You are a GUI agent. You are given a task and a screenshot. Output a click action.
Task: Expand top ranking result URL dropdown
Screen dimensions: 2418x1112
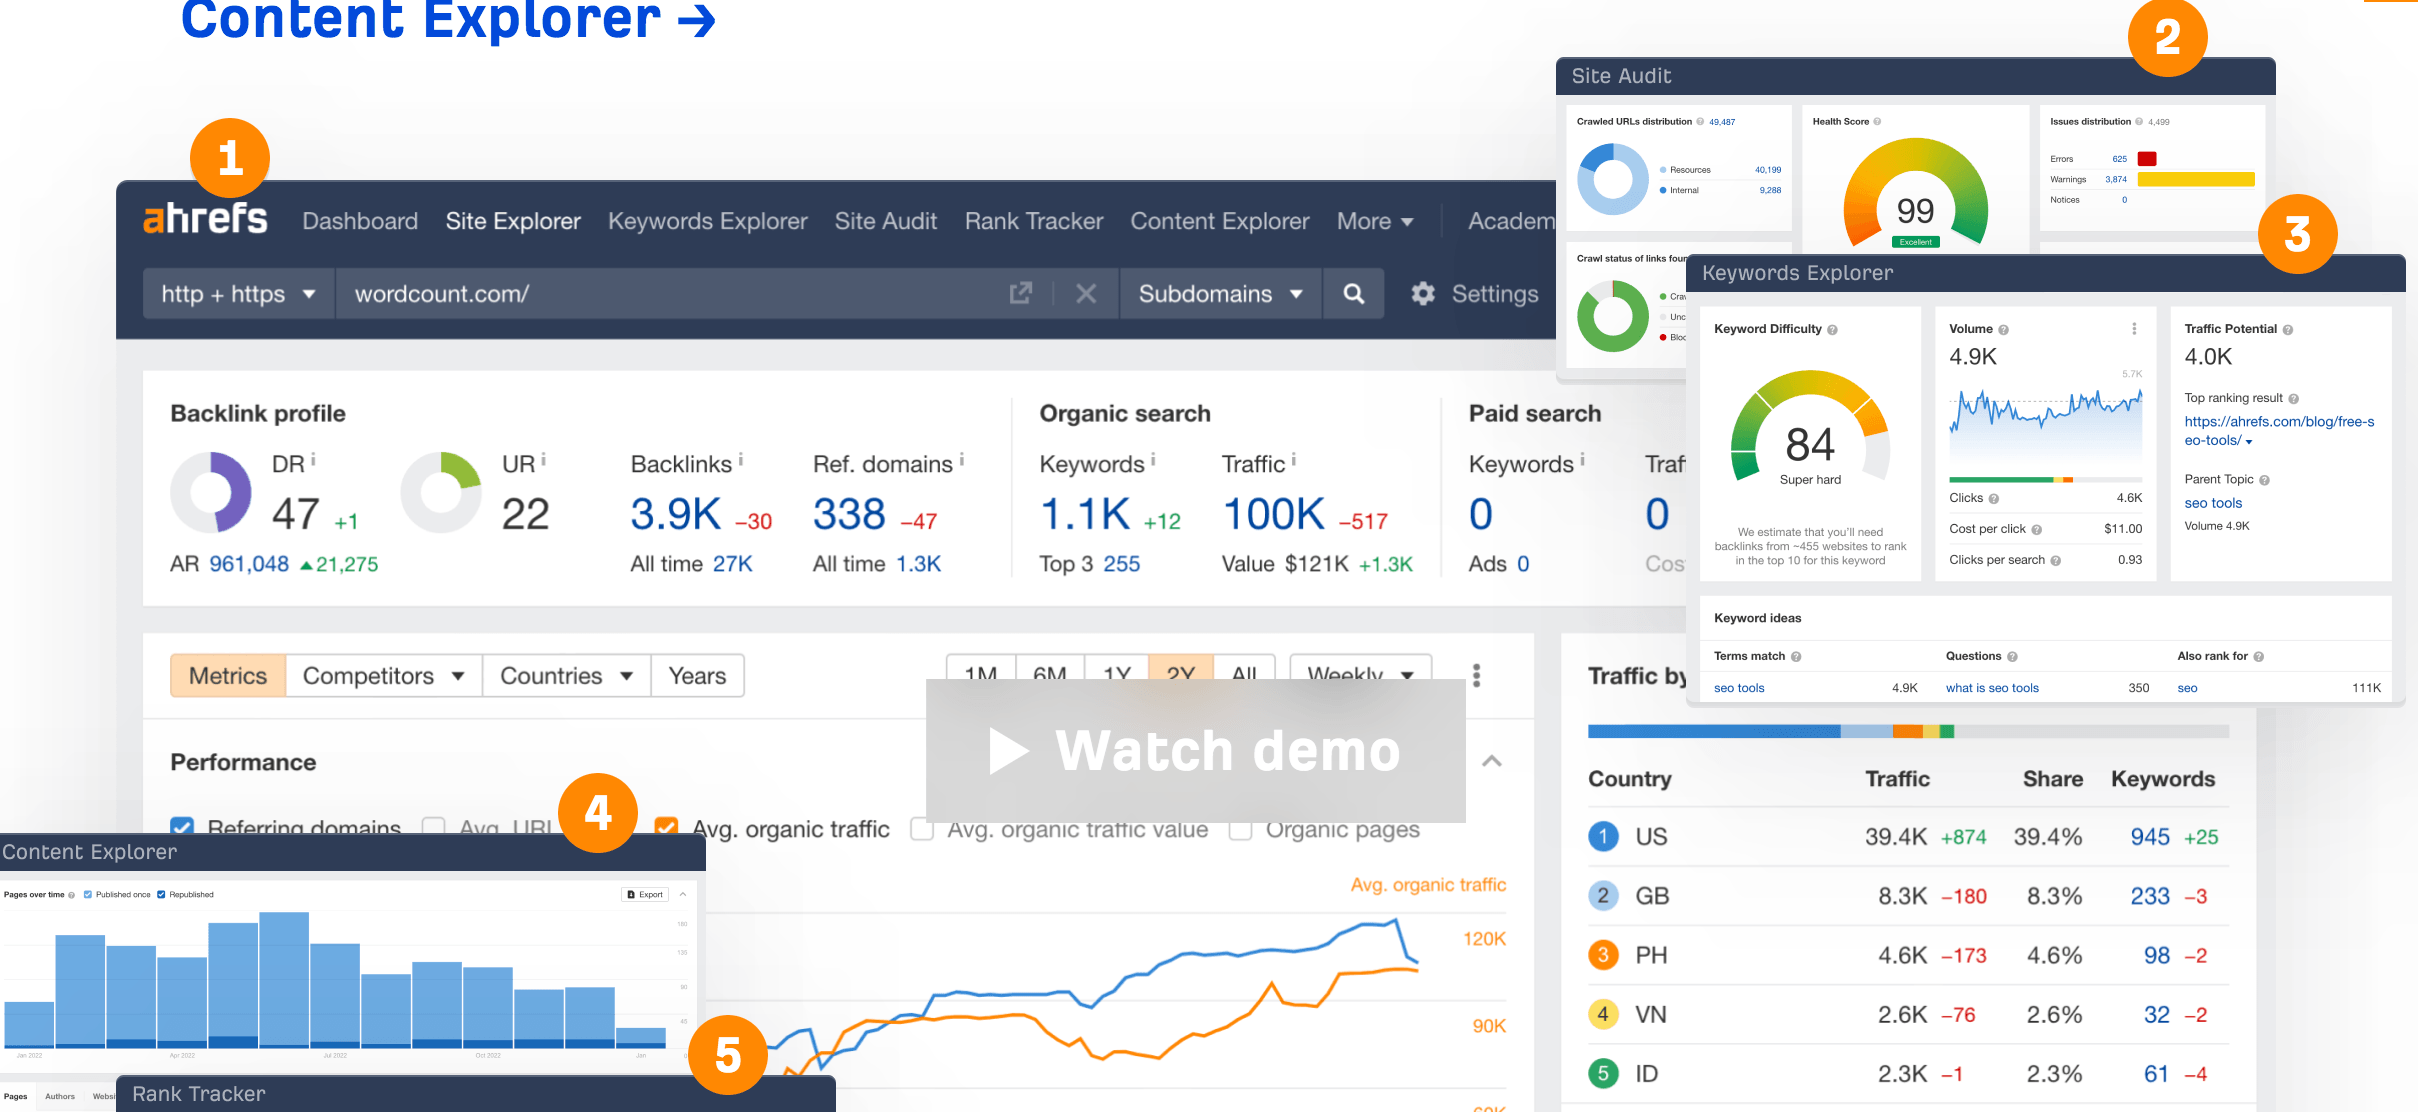click(2249, 441)
